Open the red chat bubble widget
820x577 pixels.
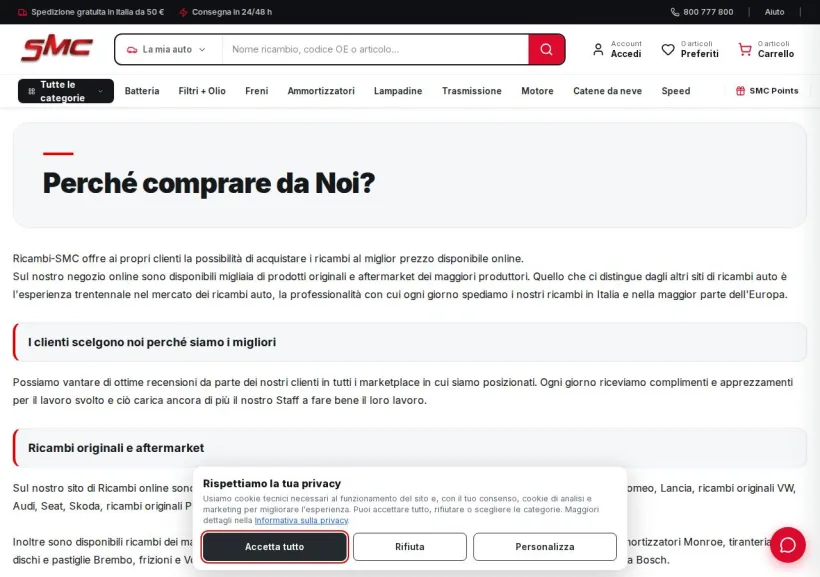pos(788,545)
